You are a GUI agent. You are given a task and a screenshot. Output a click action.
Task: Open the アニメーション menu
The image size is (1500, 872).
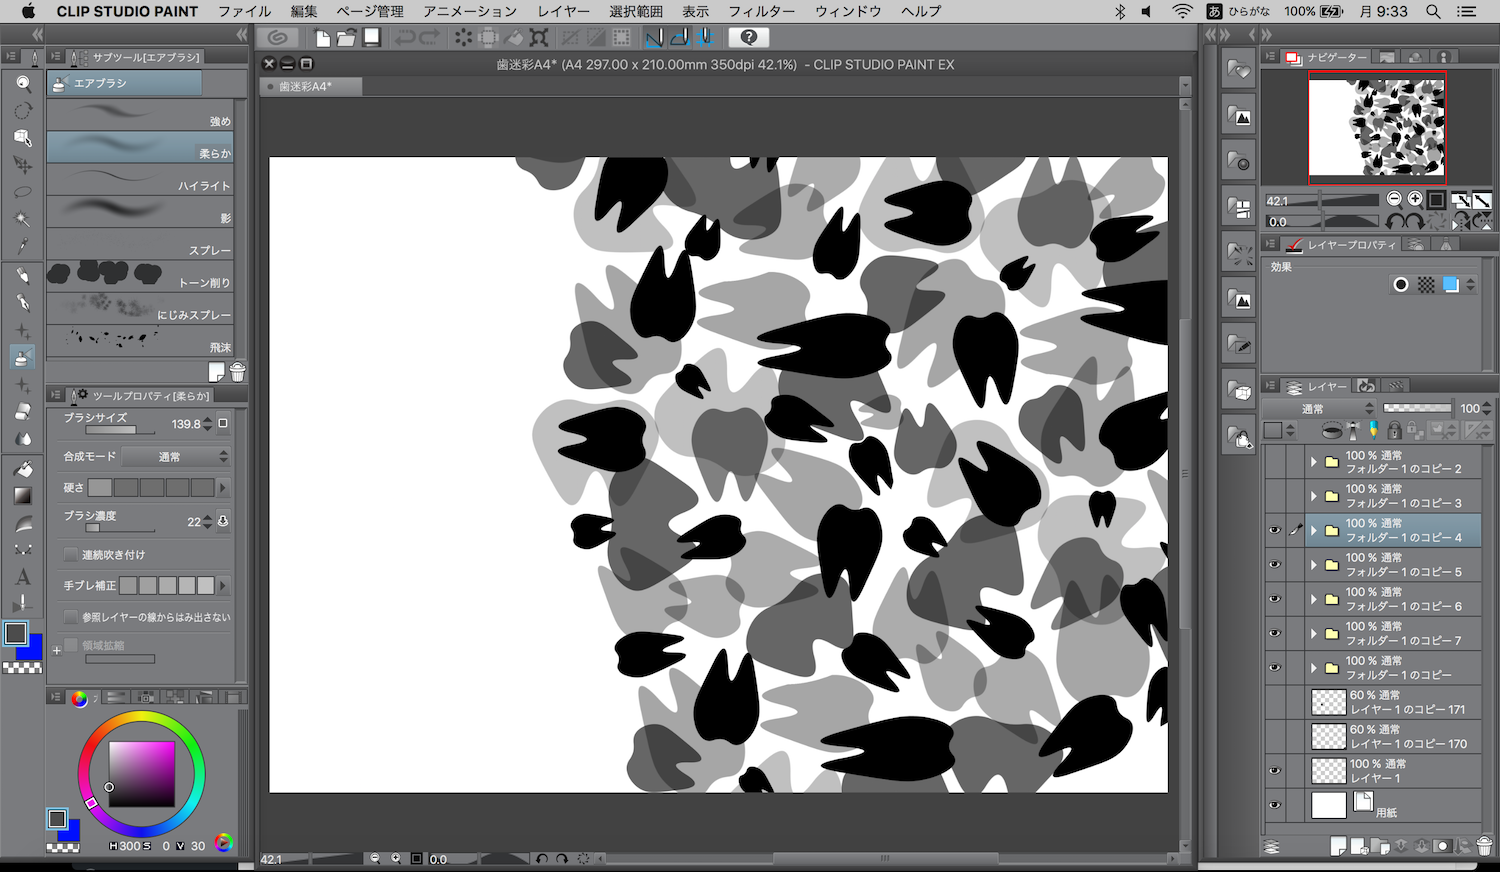point(470,11)
